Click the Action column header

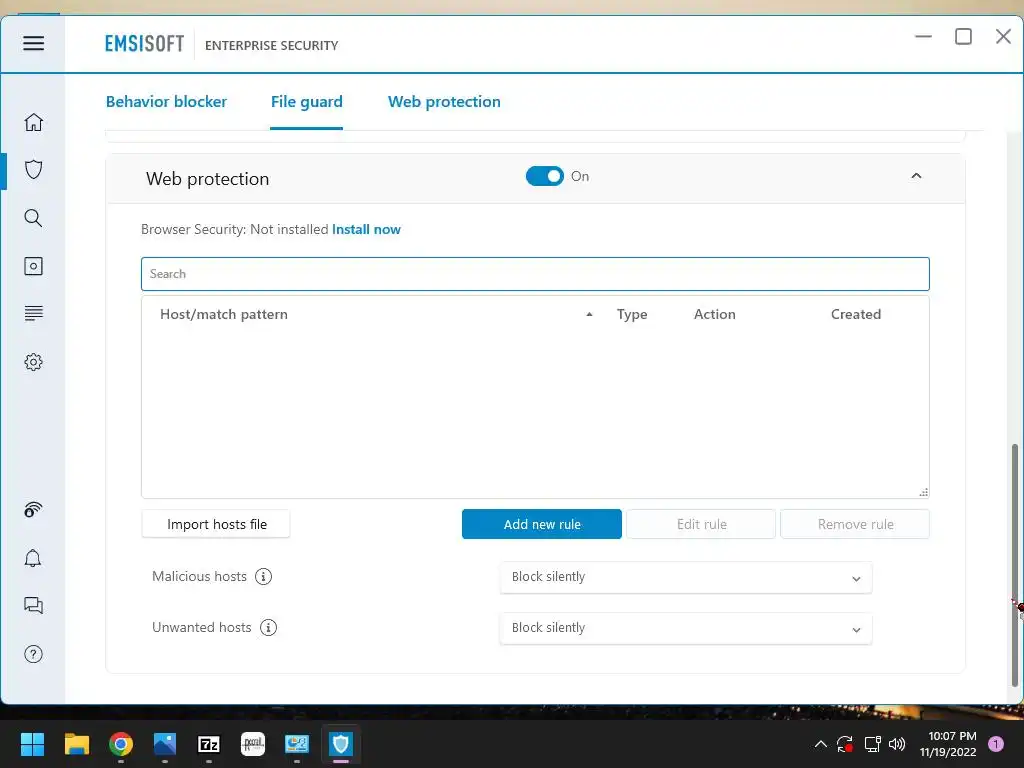pyautogui.click(x=714, y=314)
